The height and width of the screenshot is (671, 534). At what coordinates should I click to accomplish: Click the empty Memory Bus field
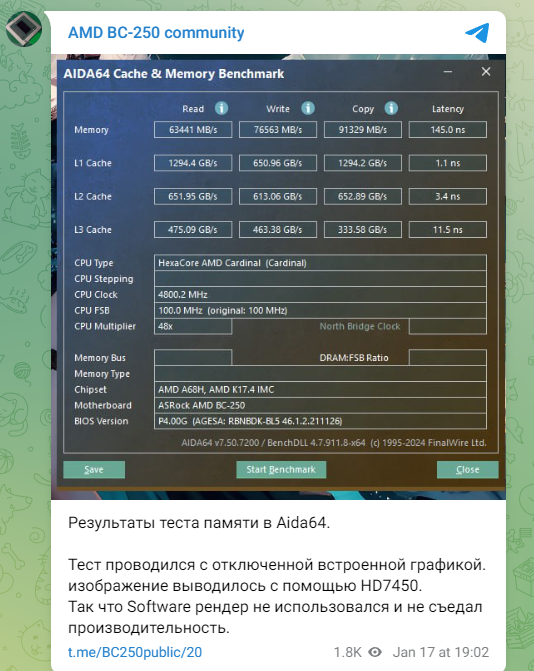click(x=193, y=358)
